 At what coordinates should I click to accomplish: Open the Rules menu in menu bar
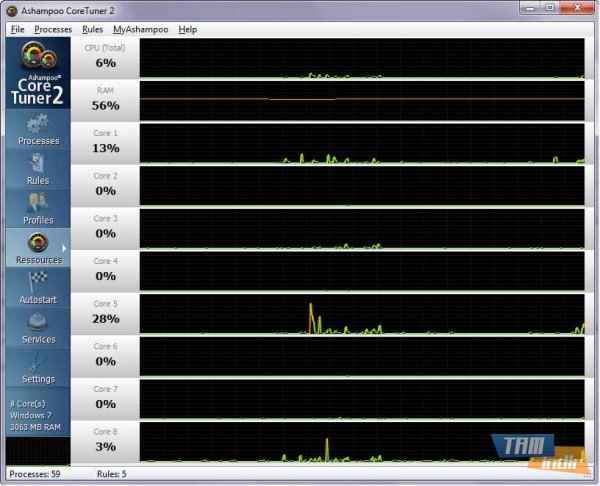[x=93, y=29]
